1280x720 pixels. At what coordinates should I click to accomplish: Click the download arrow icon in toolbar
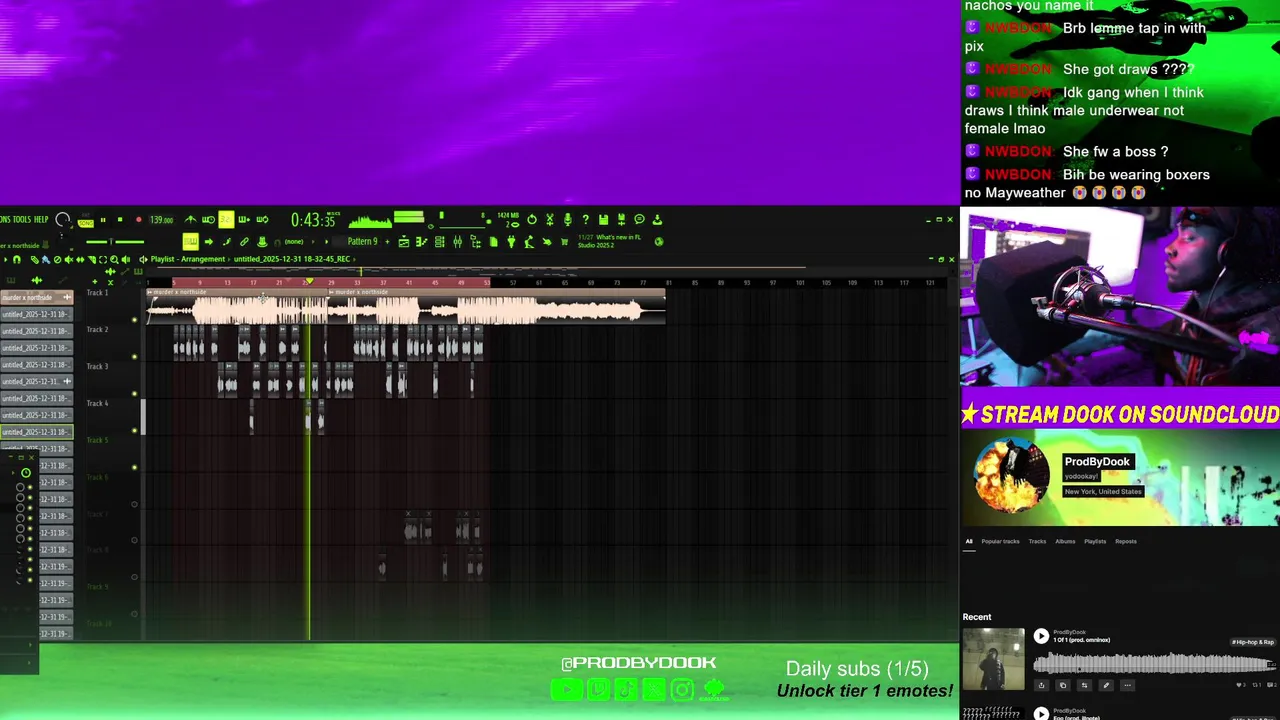point(657,220)
